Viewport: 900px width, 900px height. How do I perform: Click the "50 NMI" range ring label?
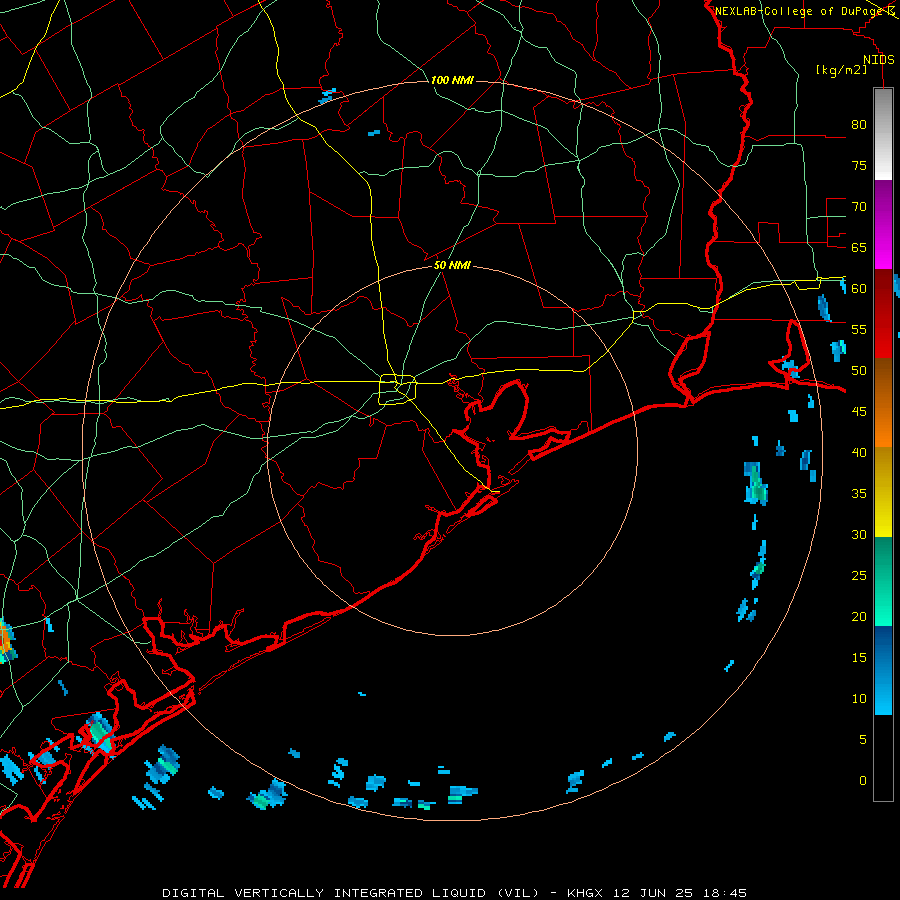click(x=452, y=265)
